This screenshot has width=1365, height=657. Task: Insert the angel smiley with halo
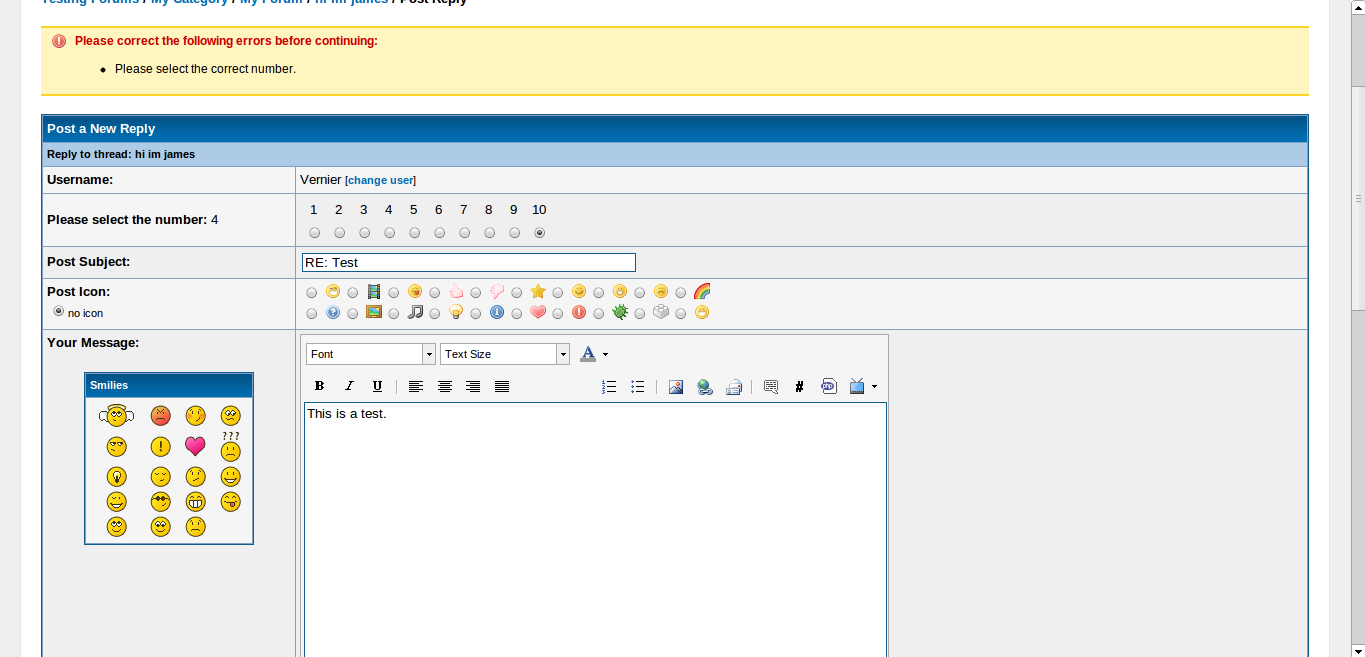[117, 415]
